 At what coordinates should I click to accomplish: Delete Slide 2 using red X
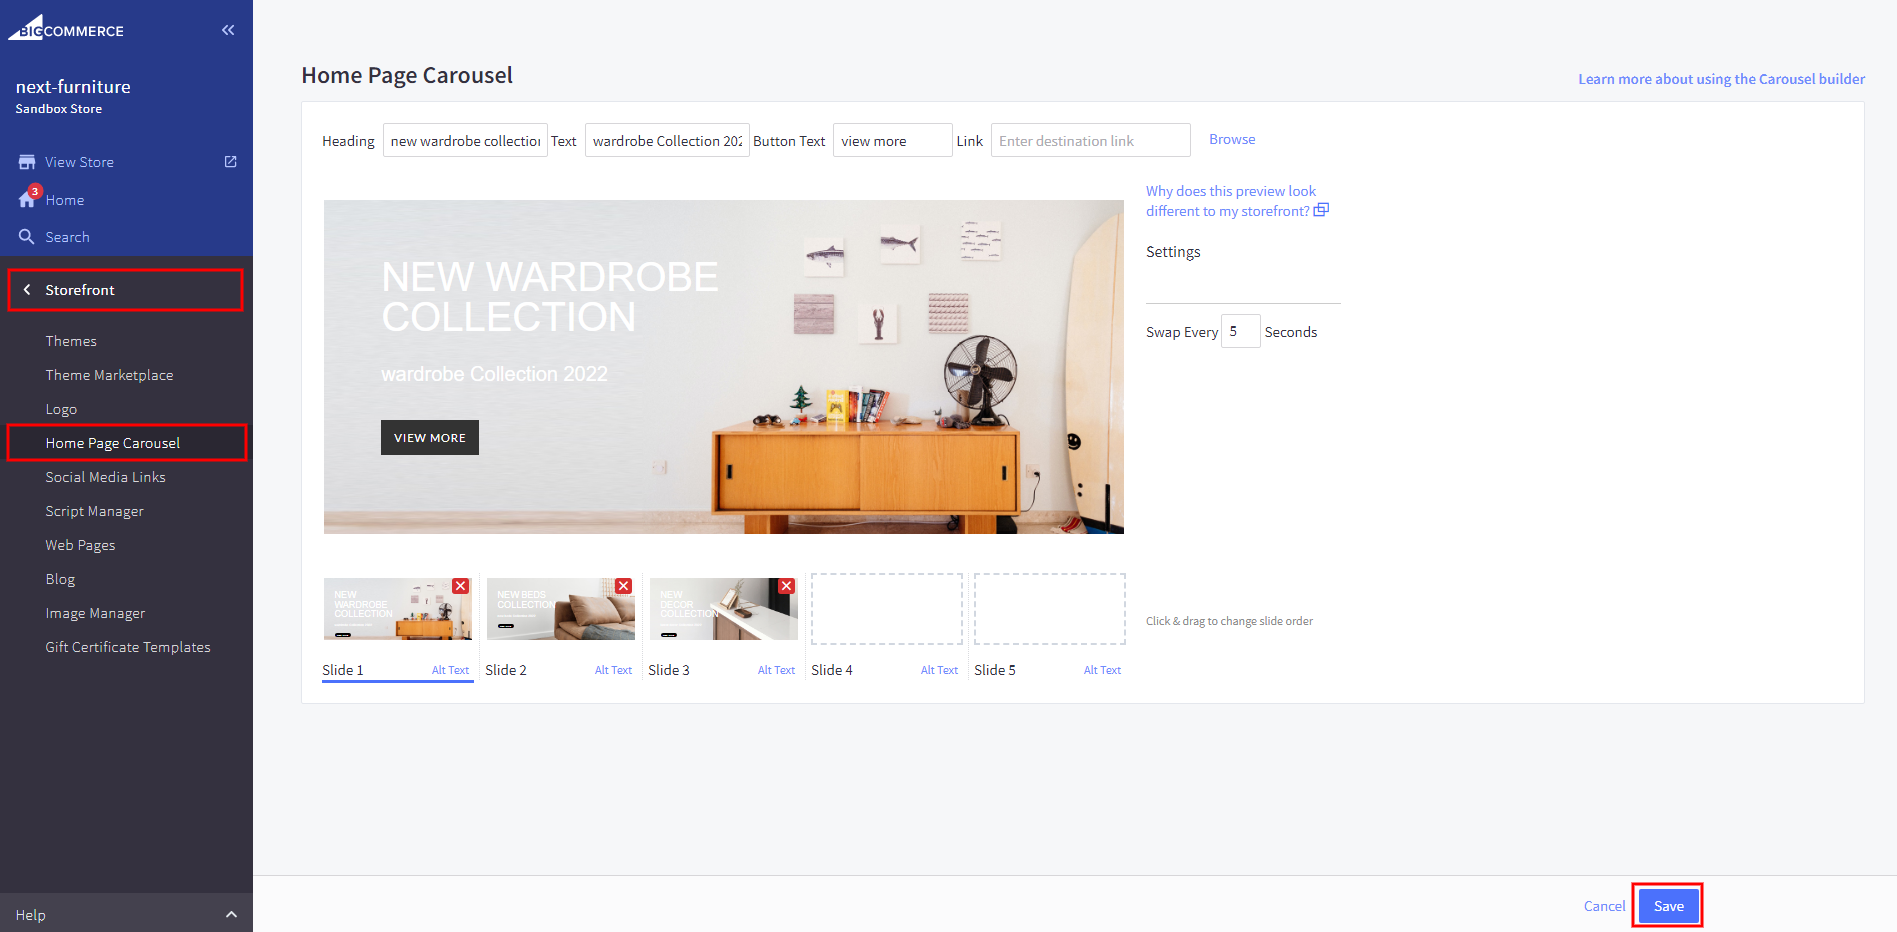623,586
